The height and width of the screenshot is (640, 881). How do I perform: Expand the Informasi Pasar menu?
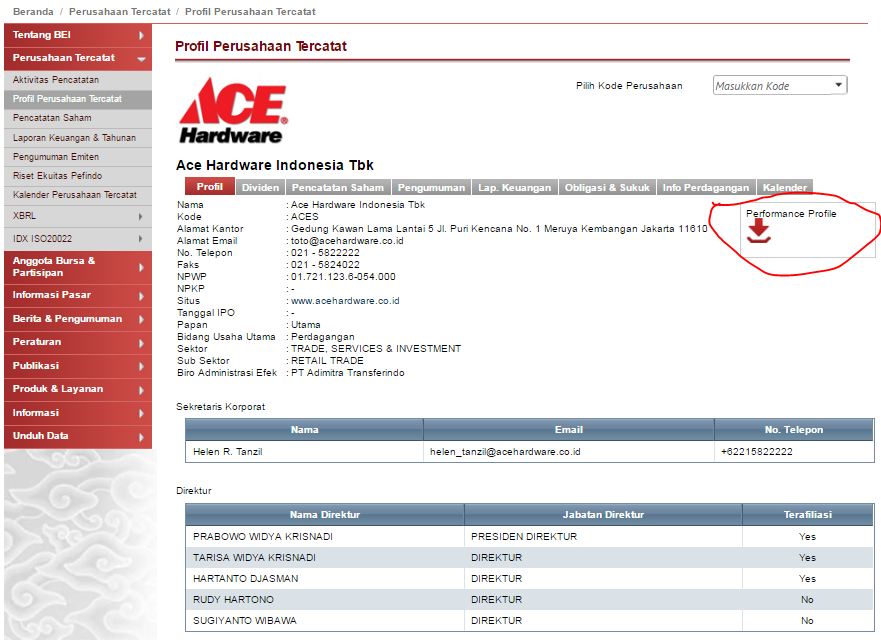(78, 295)
